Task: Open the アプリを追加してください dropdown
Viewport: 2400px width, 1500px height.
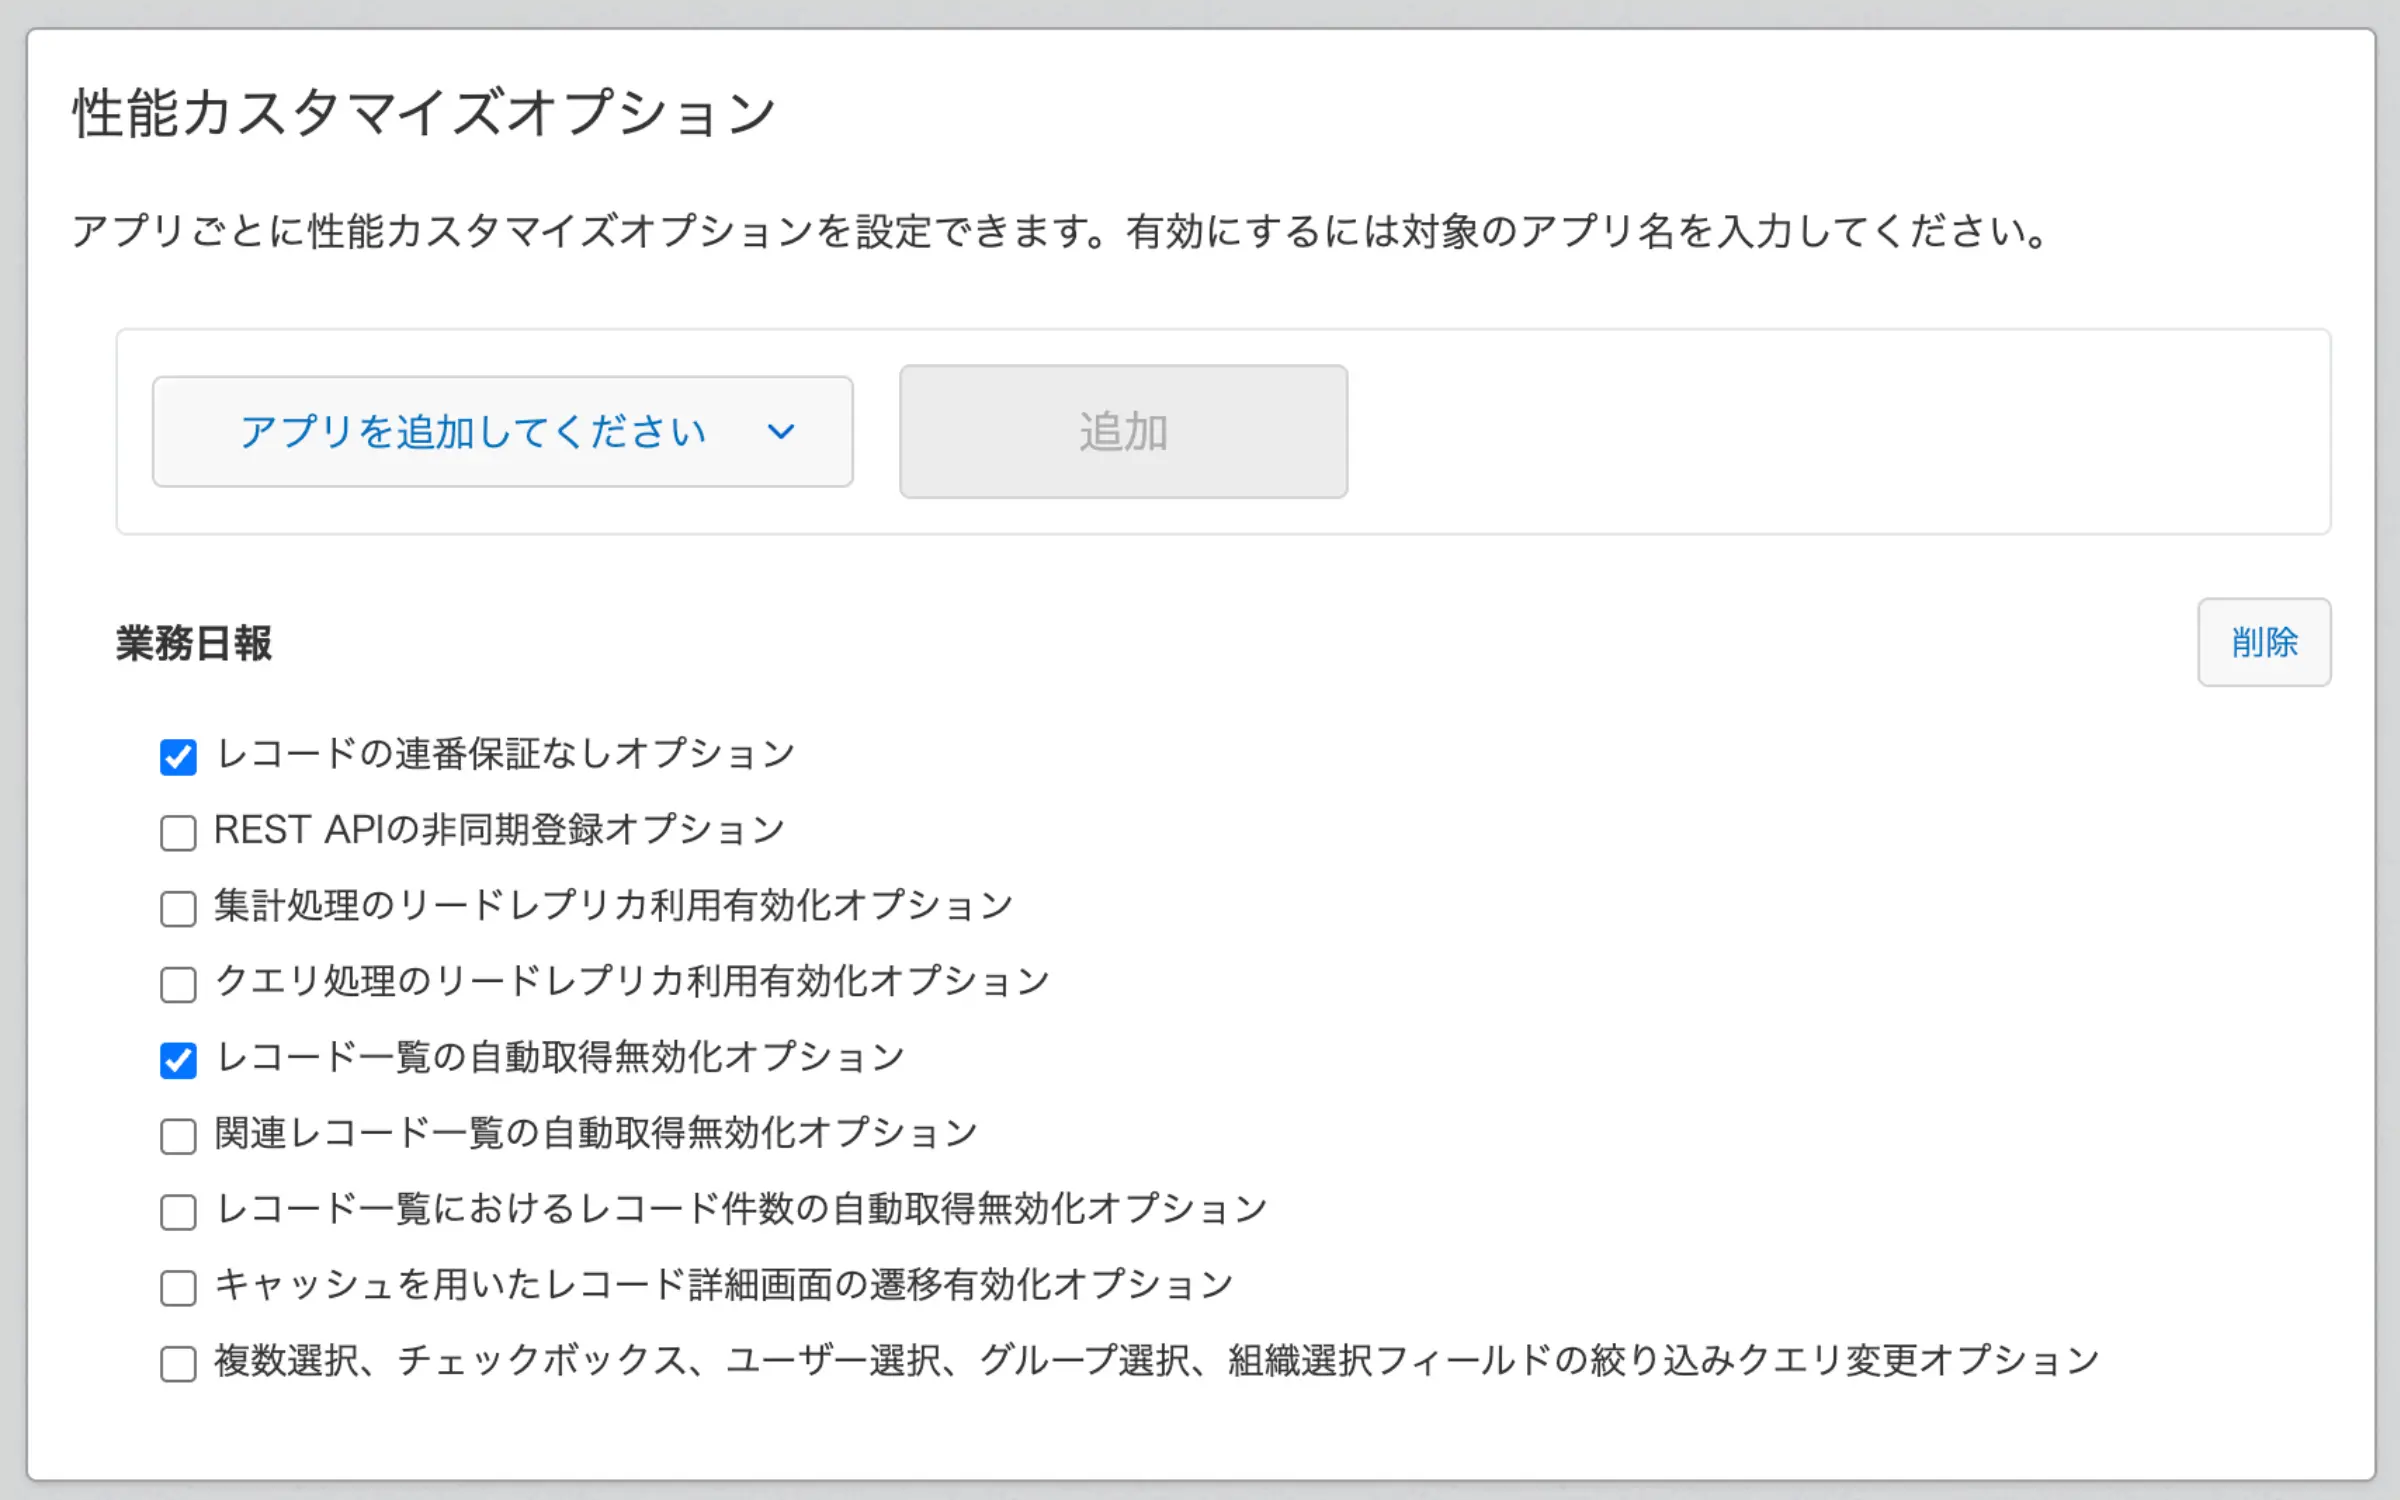Action: point(502,432)
